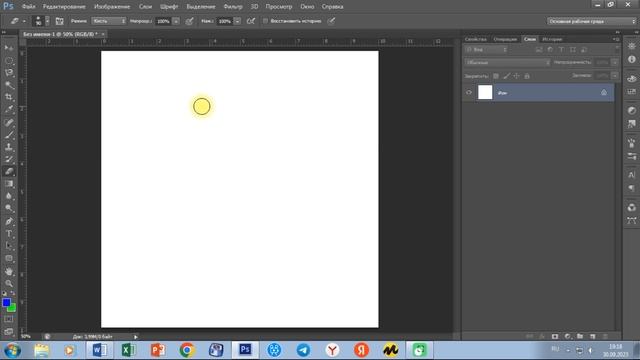This screenshot has width=640, height=360.
Task: Toggle pressure for opacity button
Action: pyautogui.click(x=189, y=21)
